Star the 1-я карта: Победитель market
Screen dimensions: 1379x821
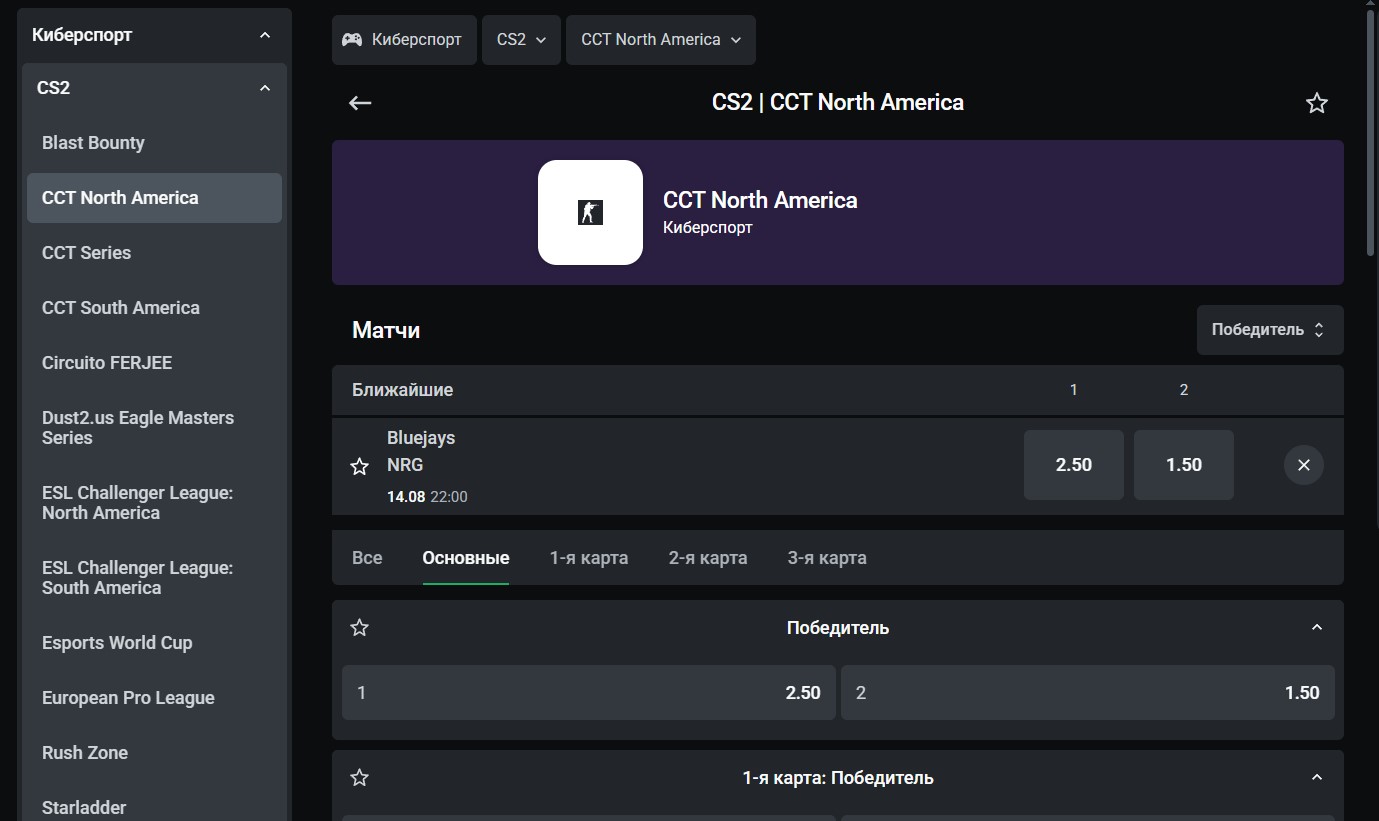(360, 778)
